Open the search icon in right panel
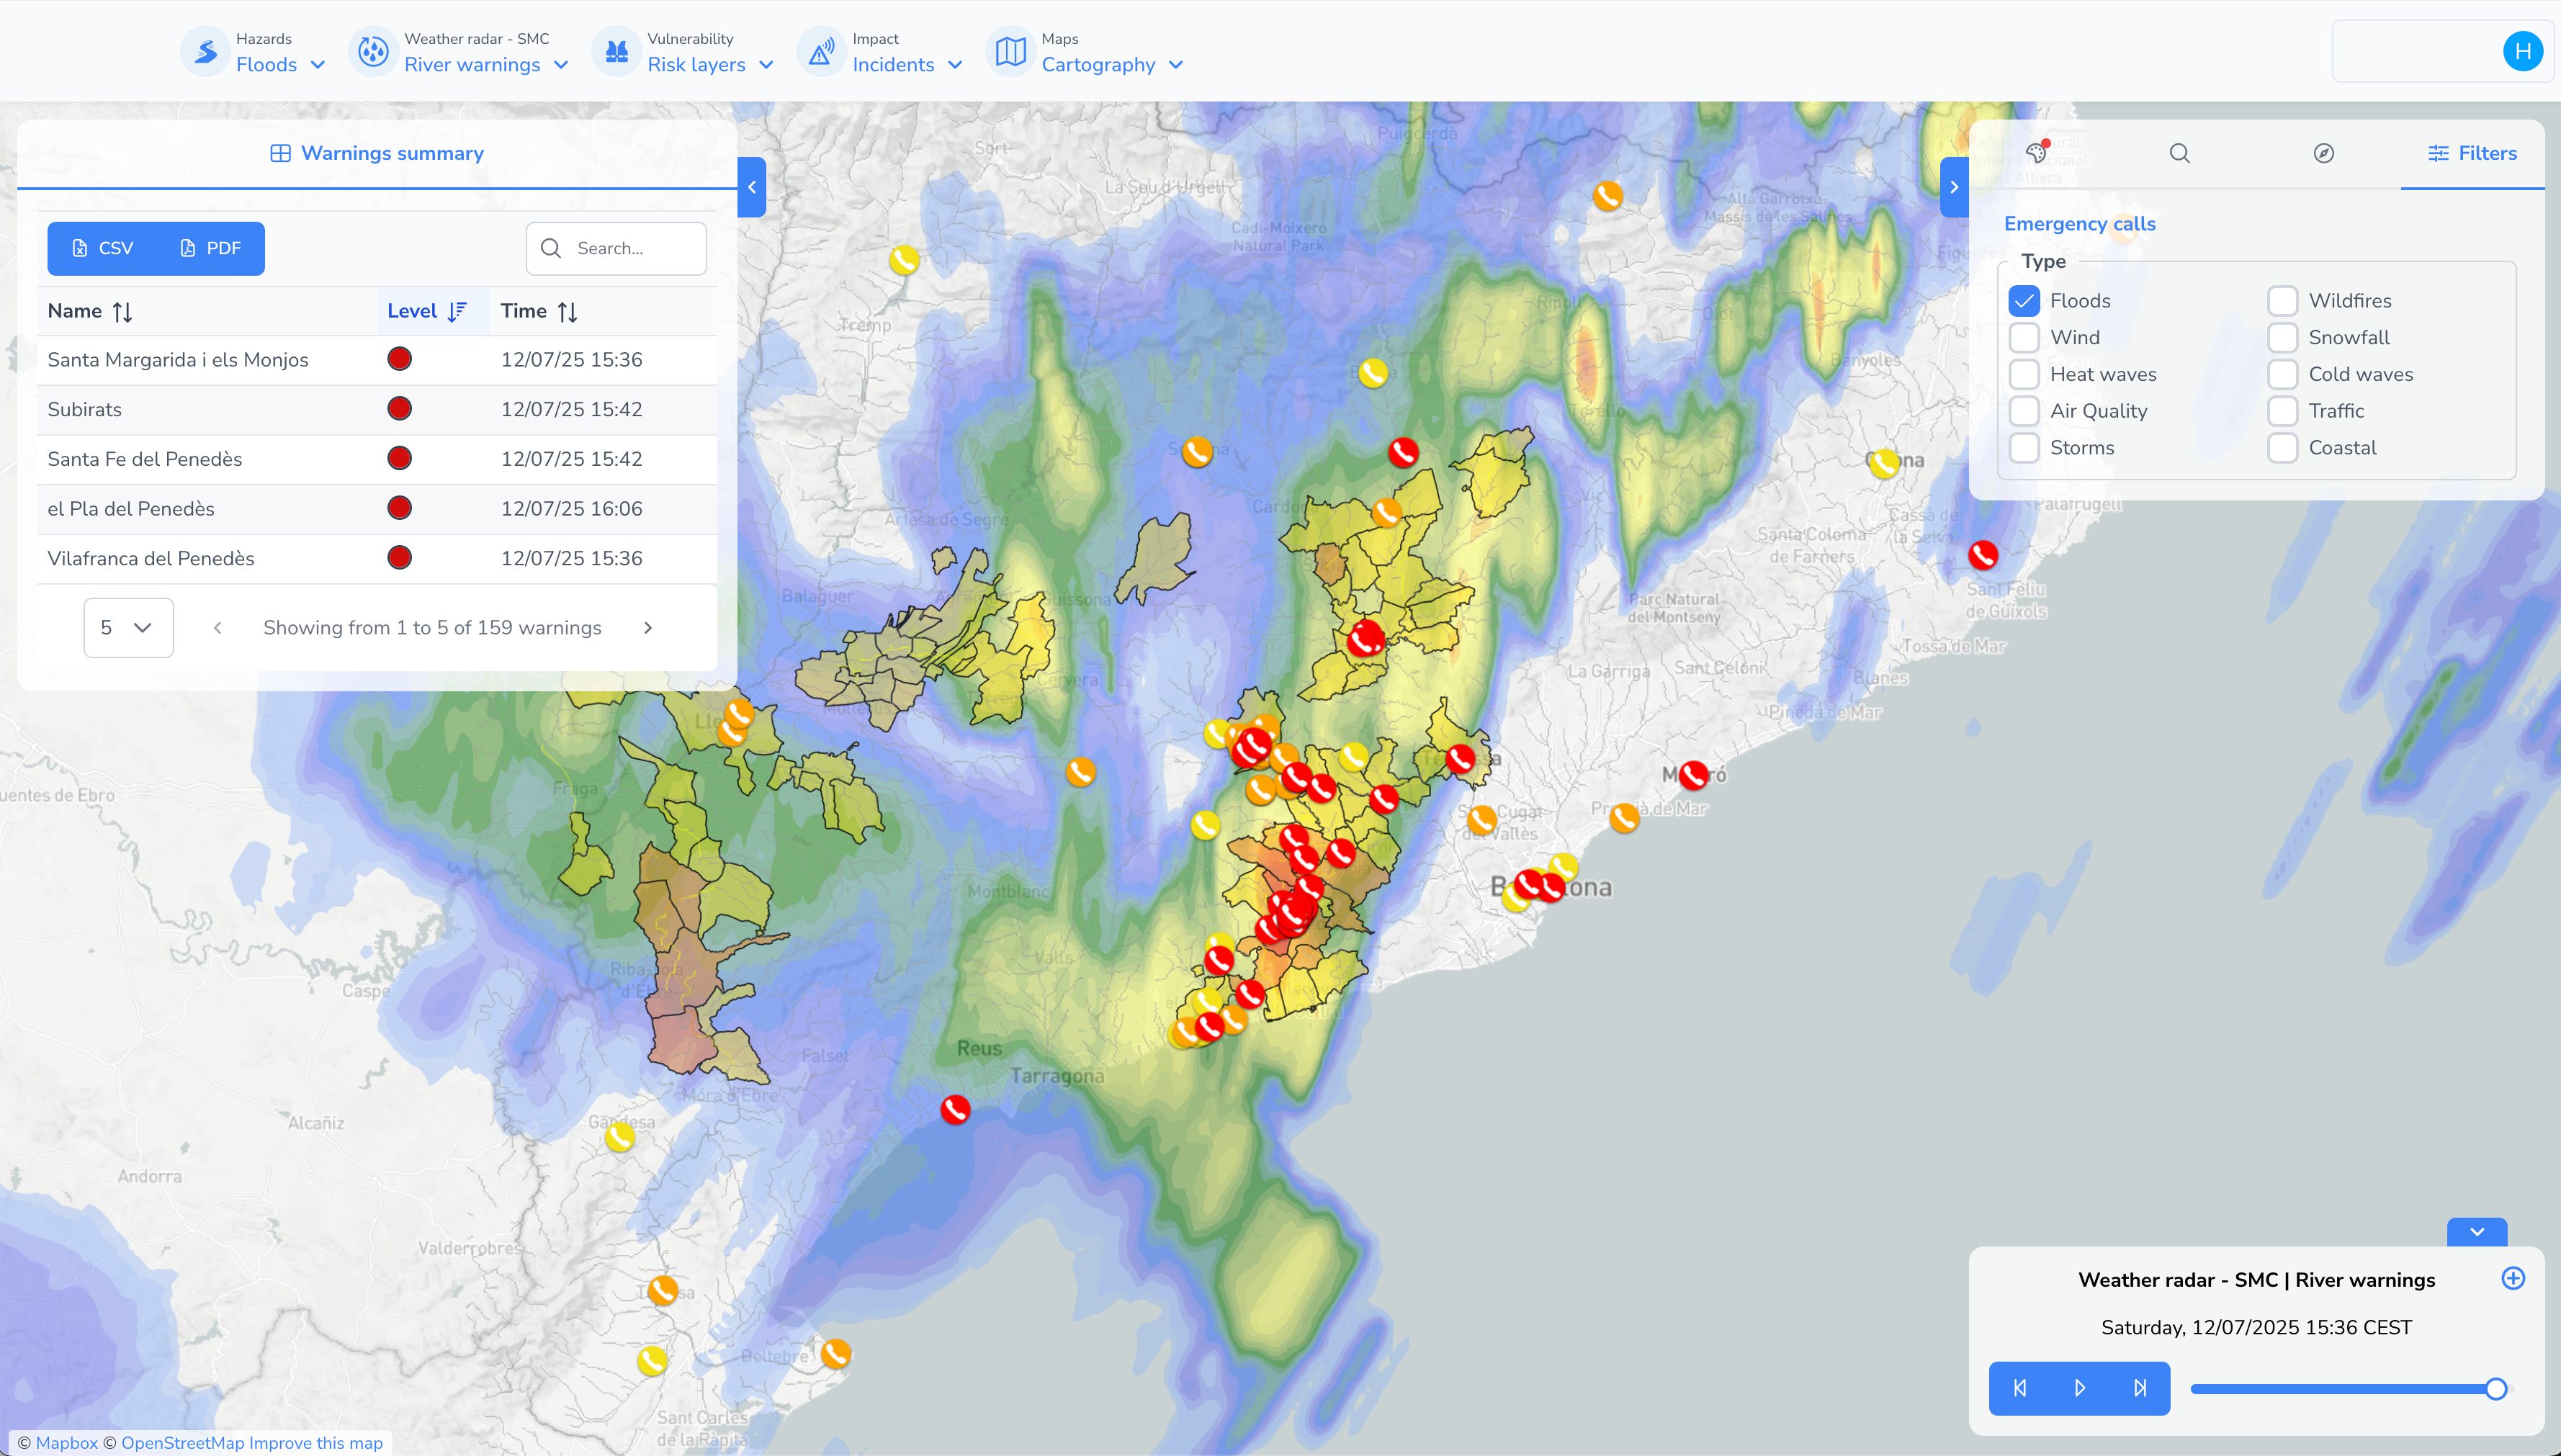This screenshot has width=2561, height=1456. coord(2180,153)
